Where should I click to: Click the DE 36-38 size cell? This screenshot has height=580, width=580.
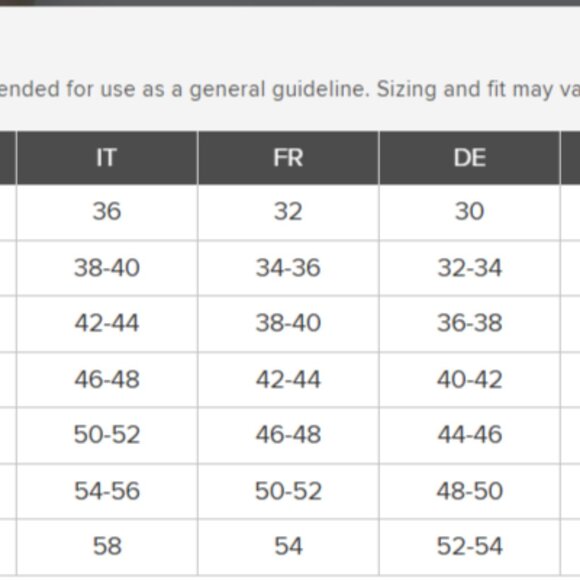(469, 324)
